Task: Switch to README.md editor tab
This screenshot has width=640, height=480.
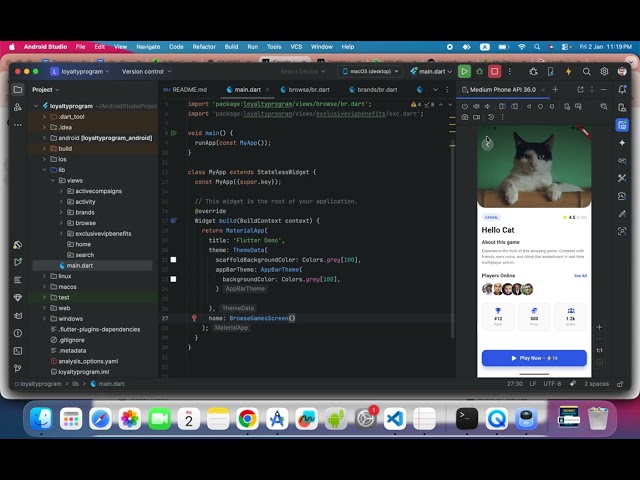Action: click(x=185, y=89)
